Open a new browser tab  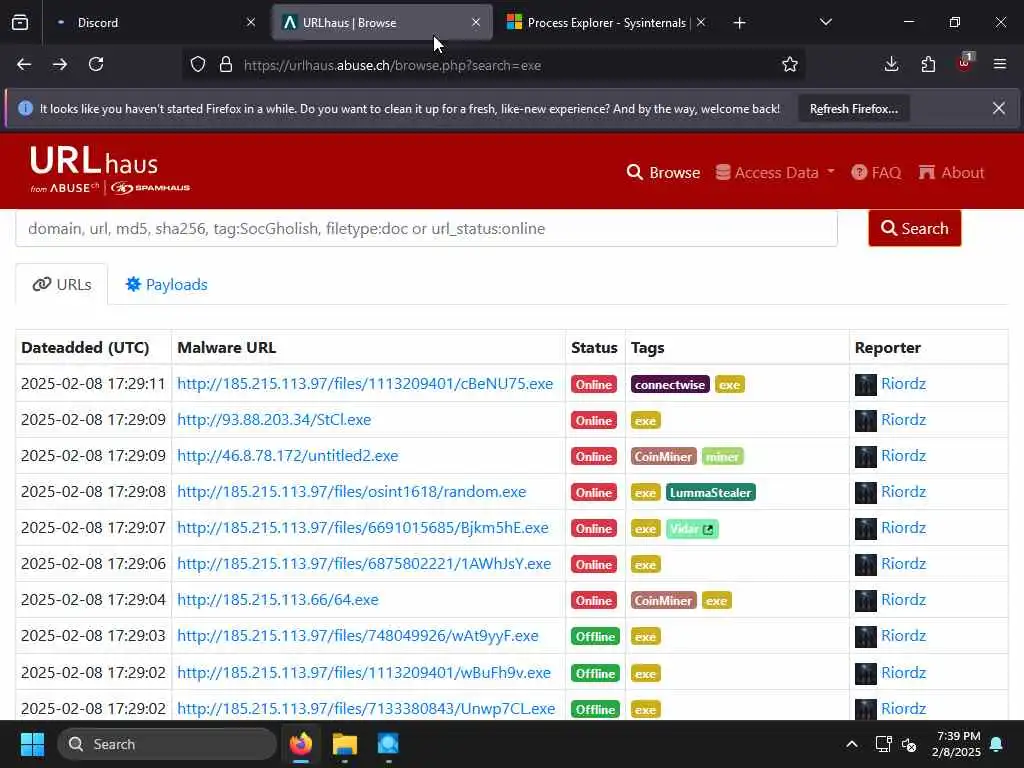coord(739,23)
